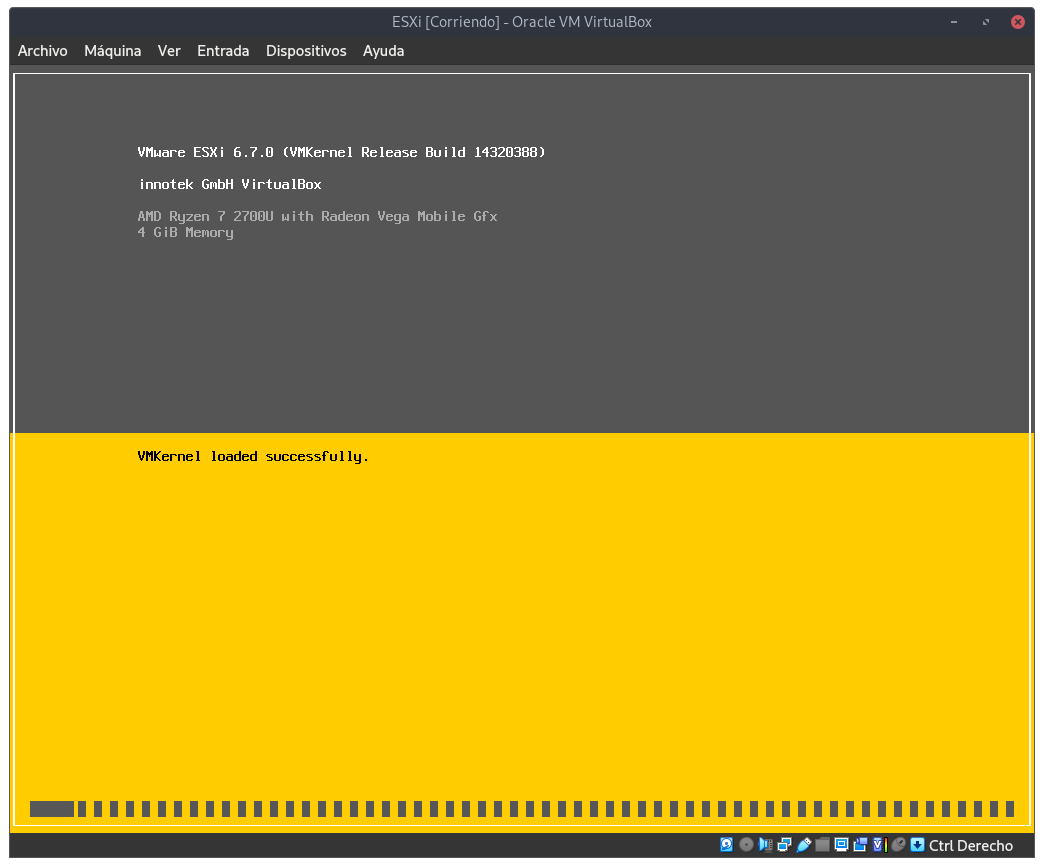1044x867 pixels.
Task: Open the Ayuda menu
Action: tap(384, 51)
